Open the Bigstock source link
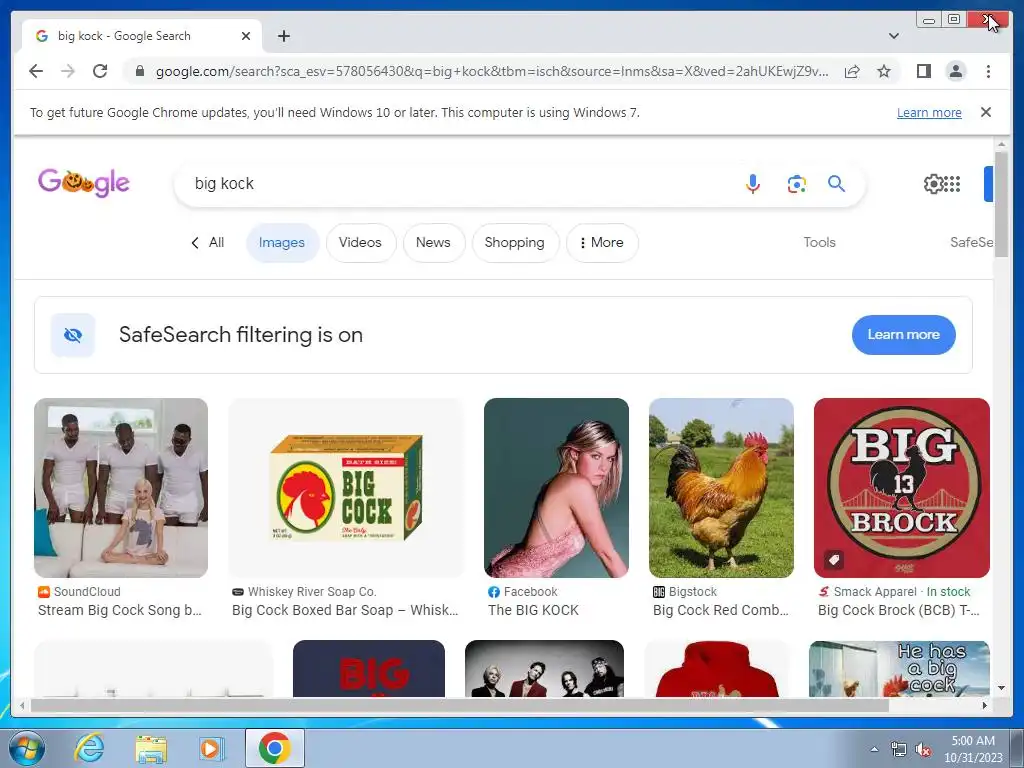The image size is (1024, 768). 685,592
